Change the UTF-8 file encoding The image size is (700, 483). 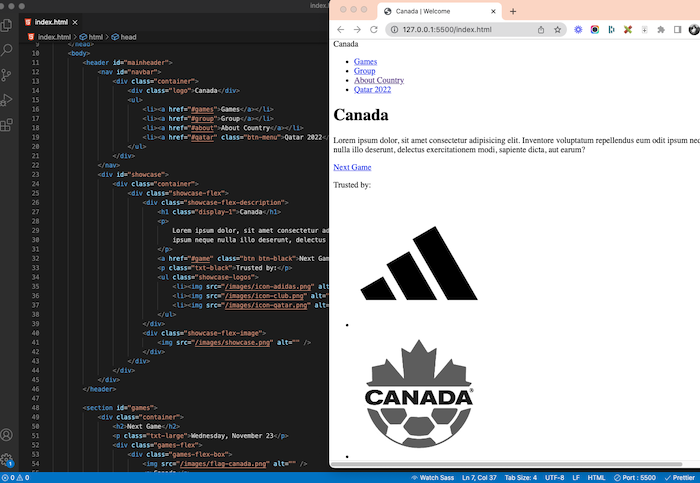[x=554, y=478]
